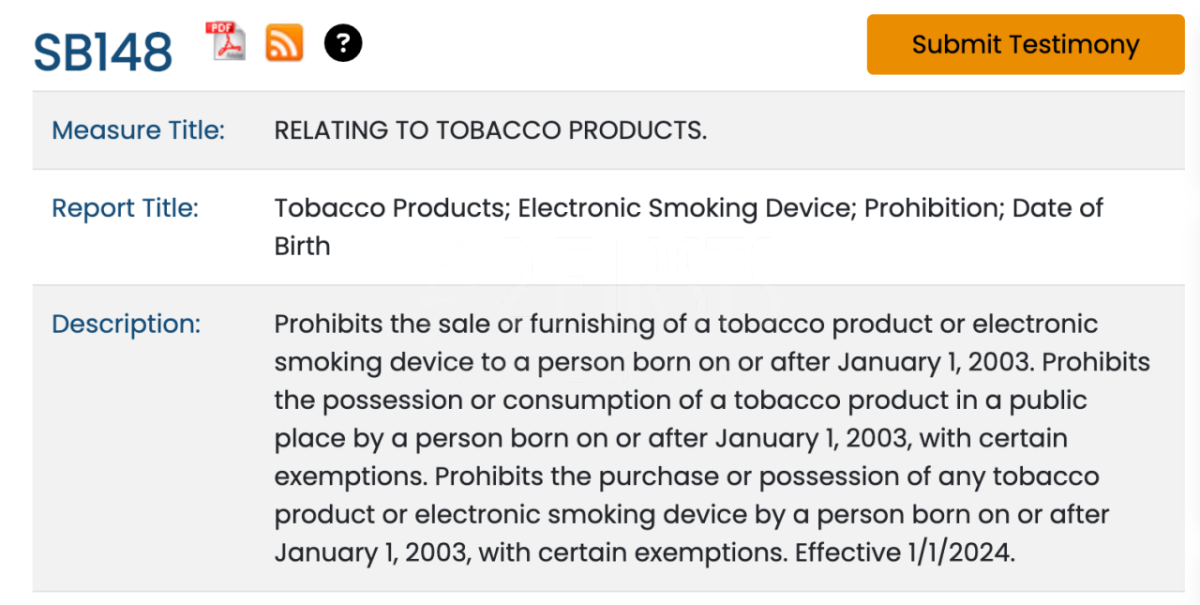Click the report title line starting Tobacco Products

tap(689, 208)
